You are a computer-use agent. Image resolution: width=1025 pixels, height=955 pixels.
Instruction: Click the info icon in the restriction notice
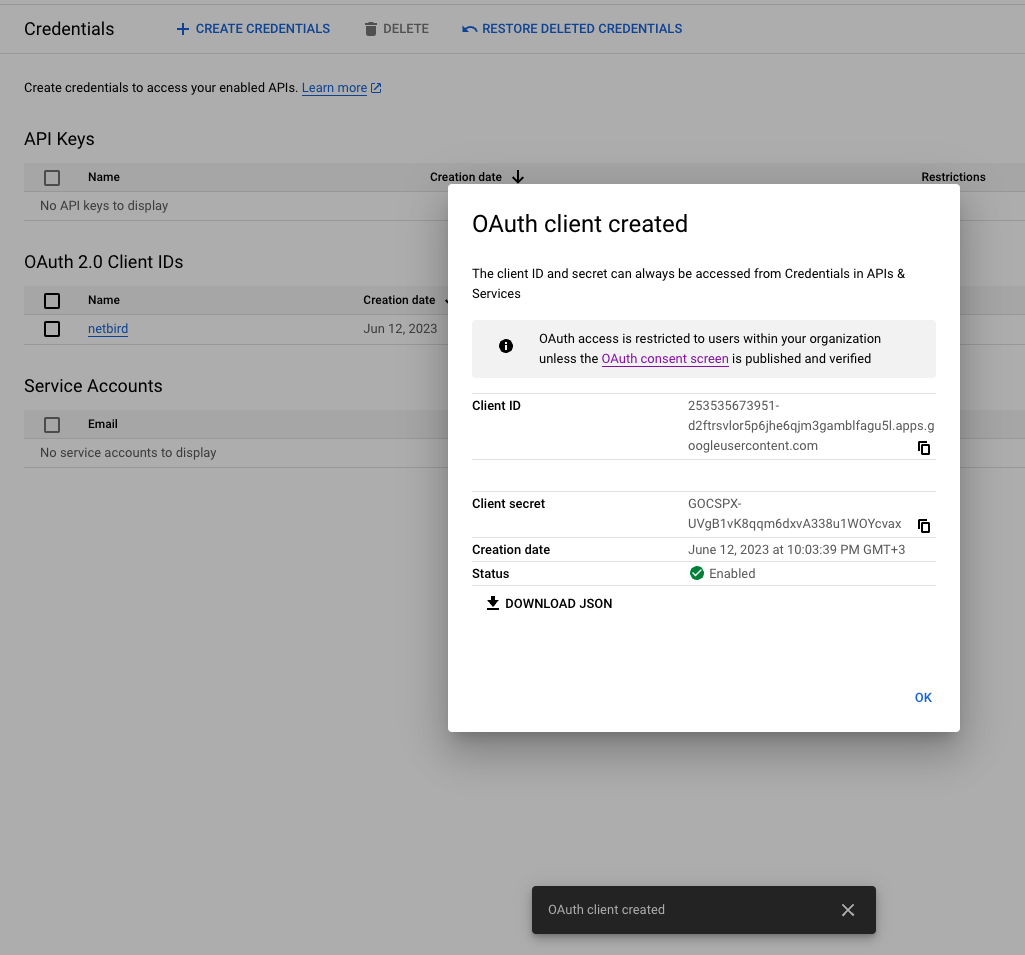[x=505, y=346]
